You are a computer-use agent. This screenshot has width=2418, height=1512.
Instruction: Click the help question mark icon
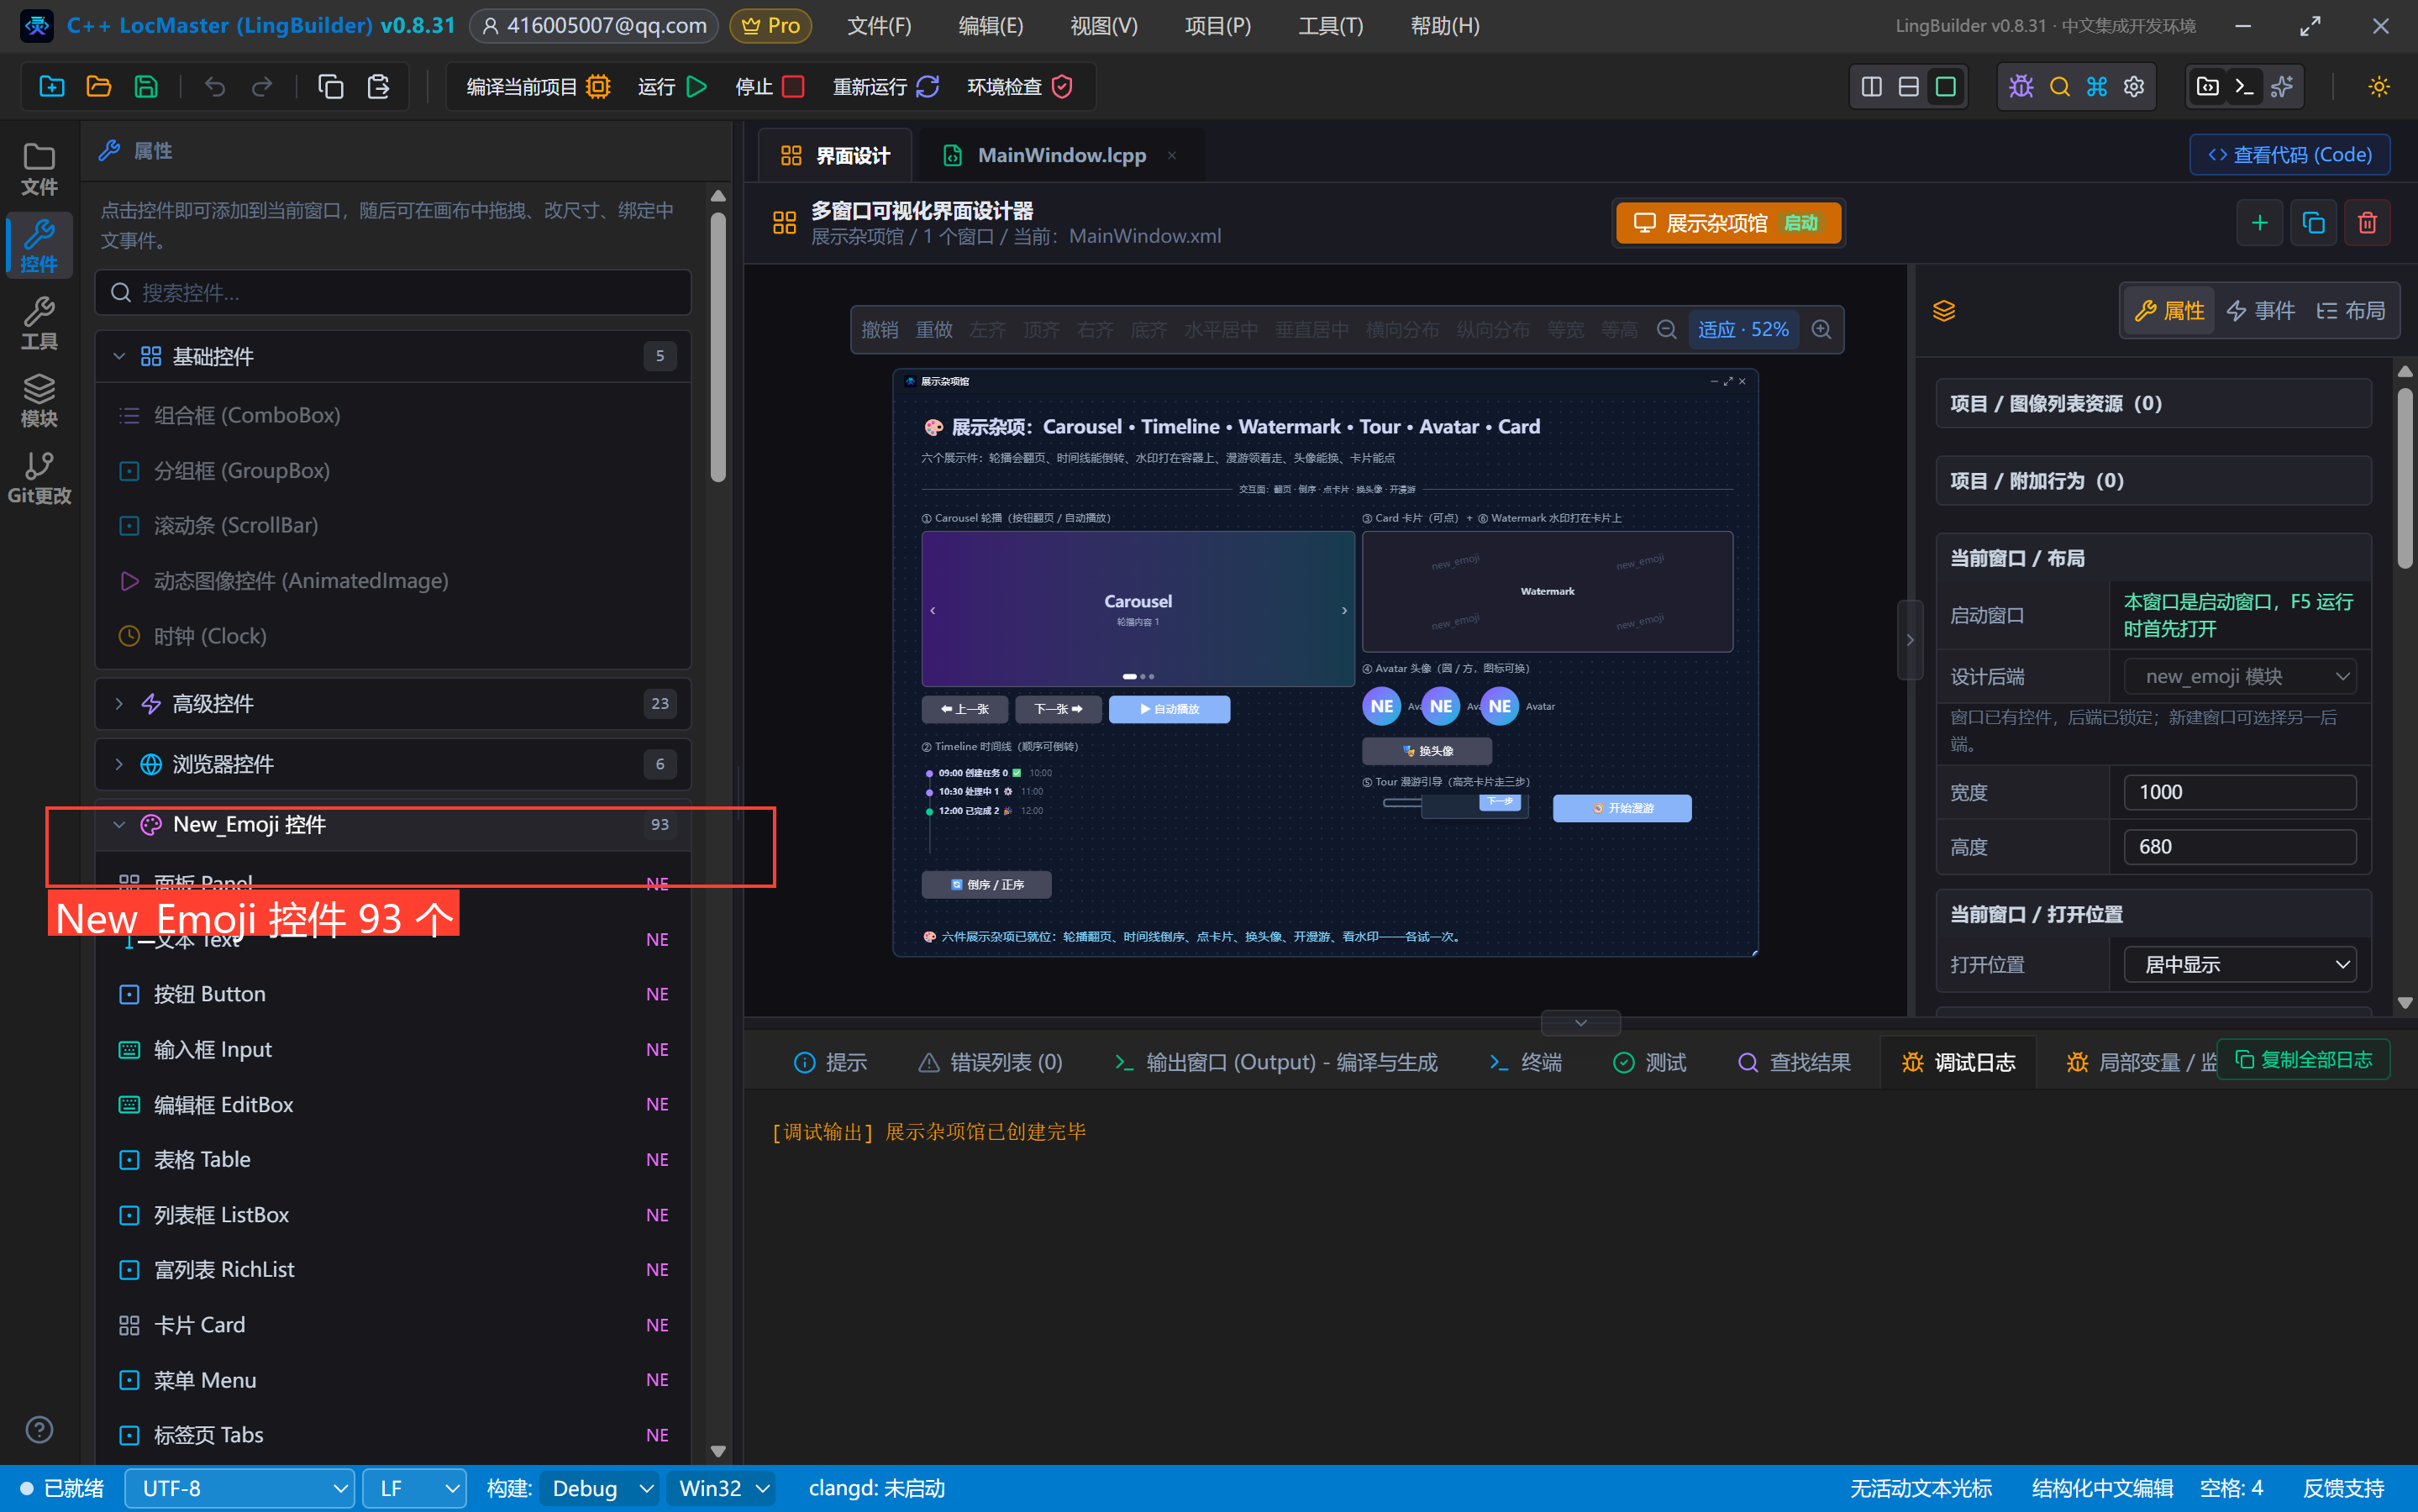click(x=39, y=1430)
